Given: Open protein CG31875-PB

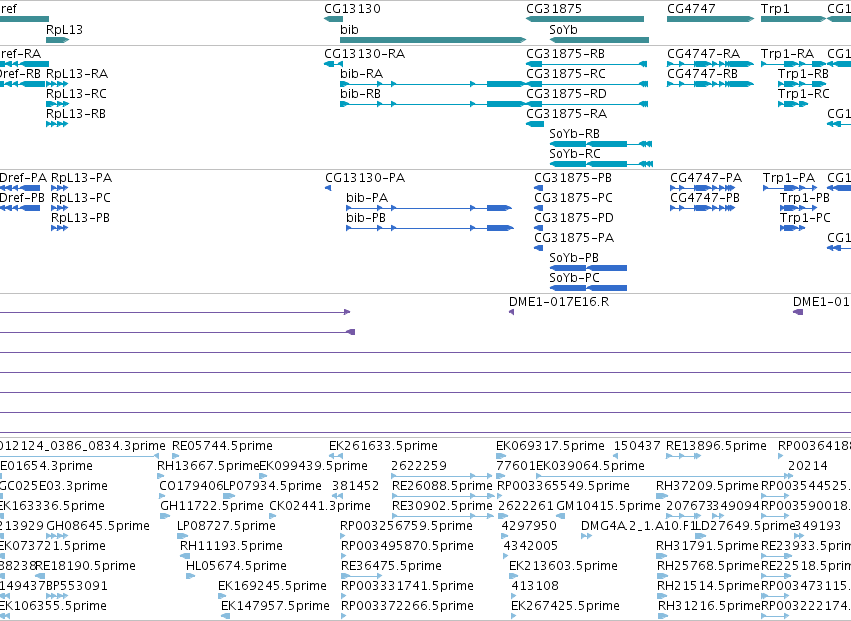Looking at the screenshot, I should click(x=573, y=178).
